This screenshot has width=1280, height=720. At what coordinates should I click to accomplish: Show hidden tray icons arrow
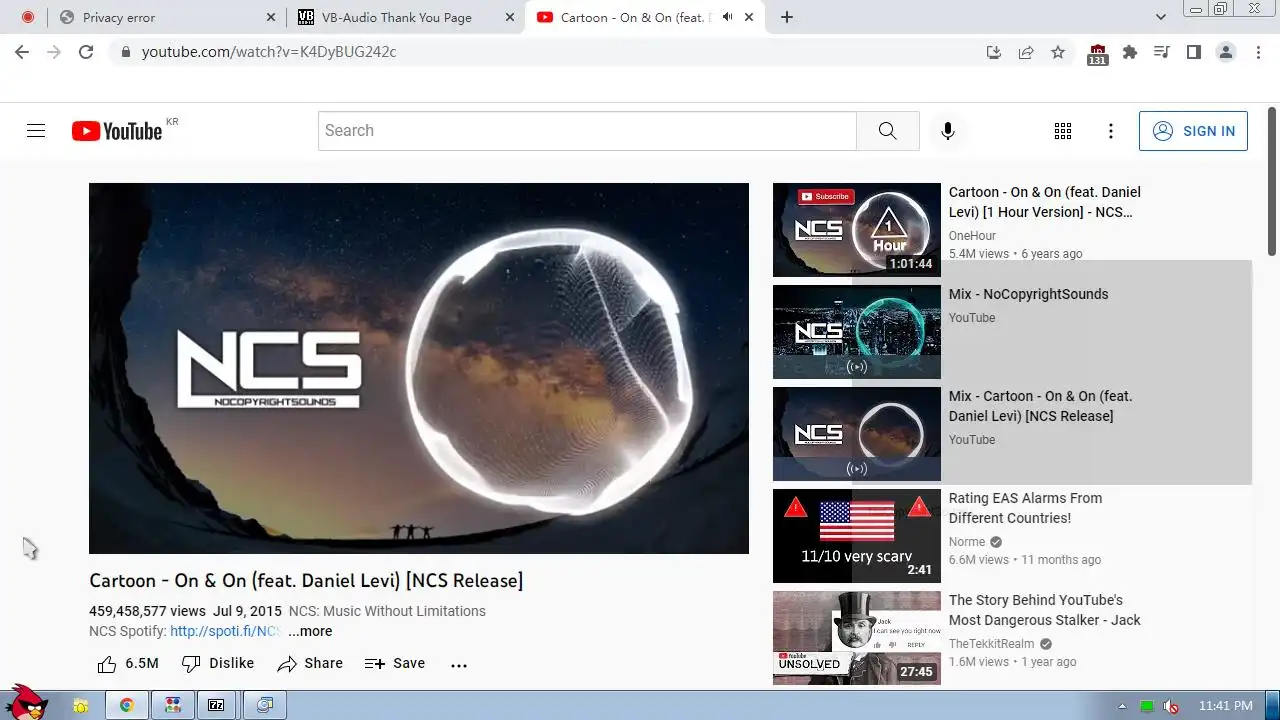point(1122,706)
